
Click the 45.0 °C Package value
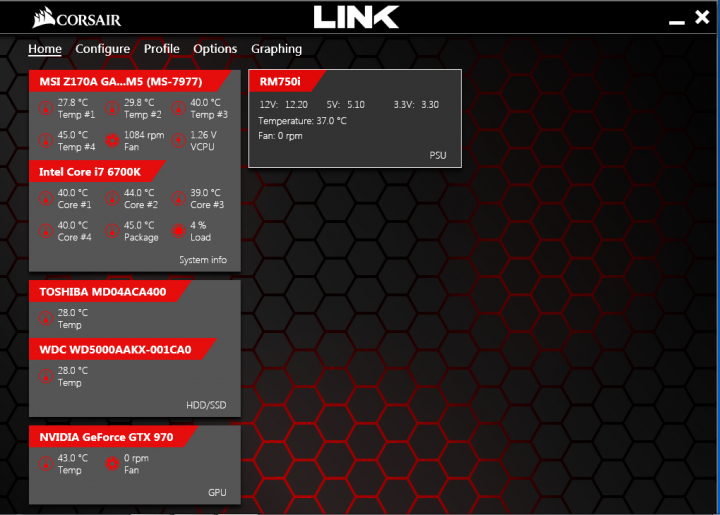click(x=139, y=225)
